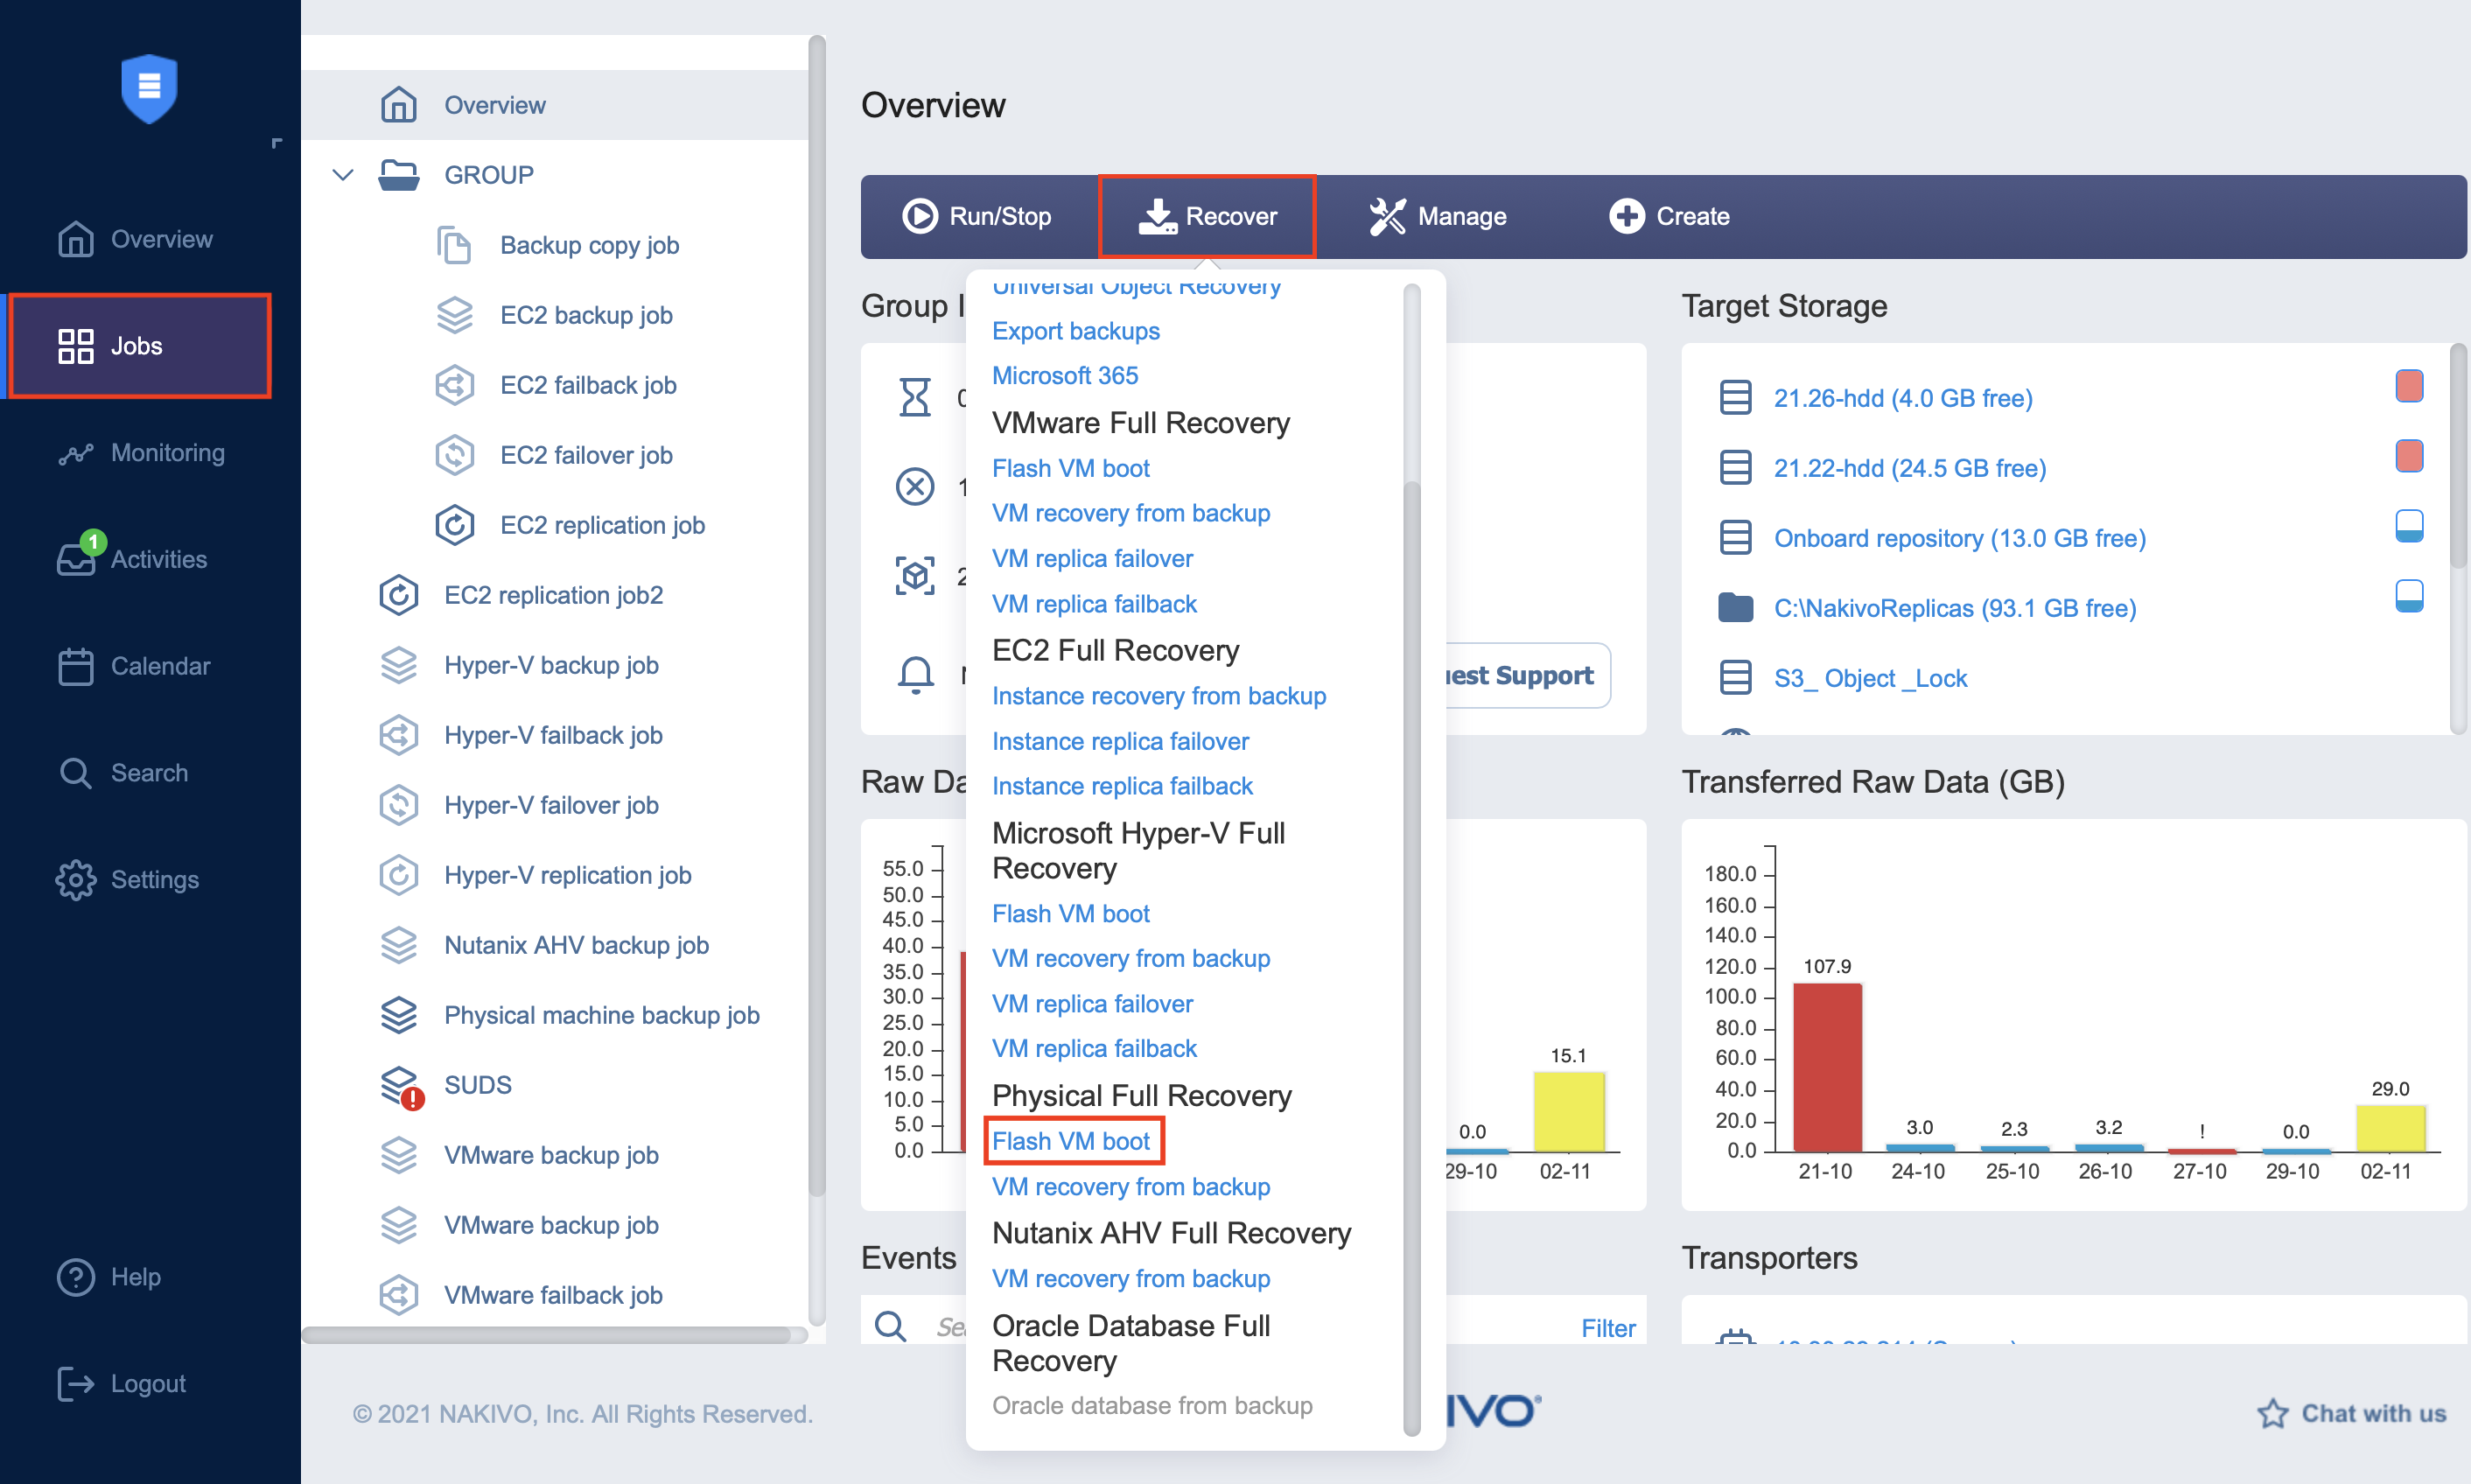Viewport: 2471px width, 1484px height.
Task: Select Hyper-V failback job
Action: click(x=553, y=735)
